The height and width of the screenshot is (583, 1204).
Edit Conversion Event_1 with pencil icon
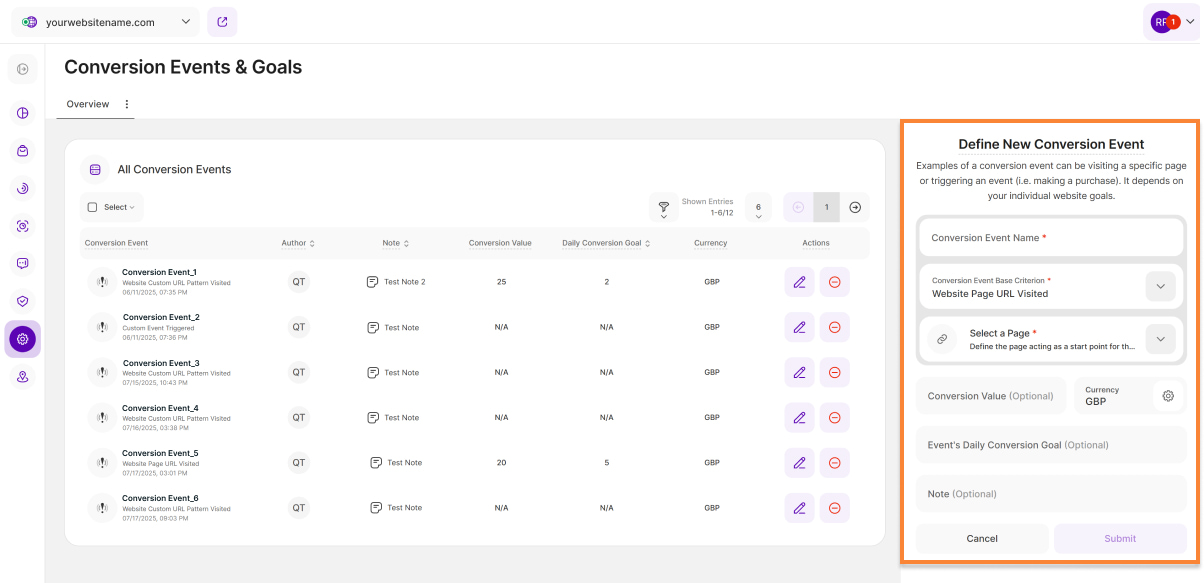[x=799, y=282]
